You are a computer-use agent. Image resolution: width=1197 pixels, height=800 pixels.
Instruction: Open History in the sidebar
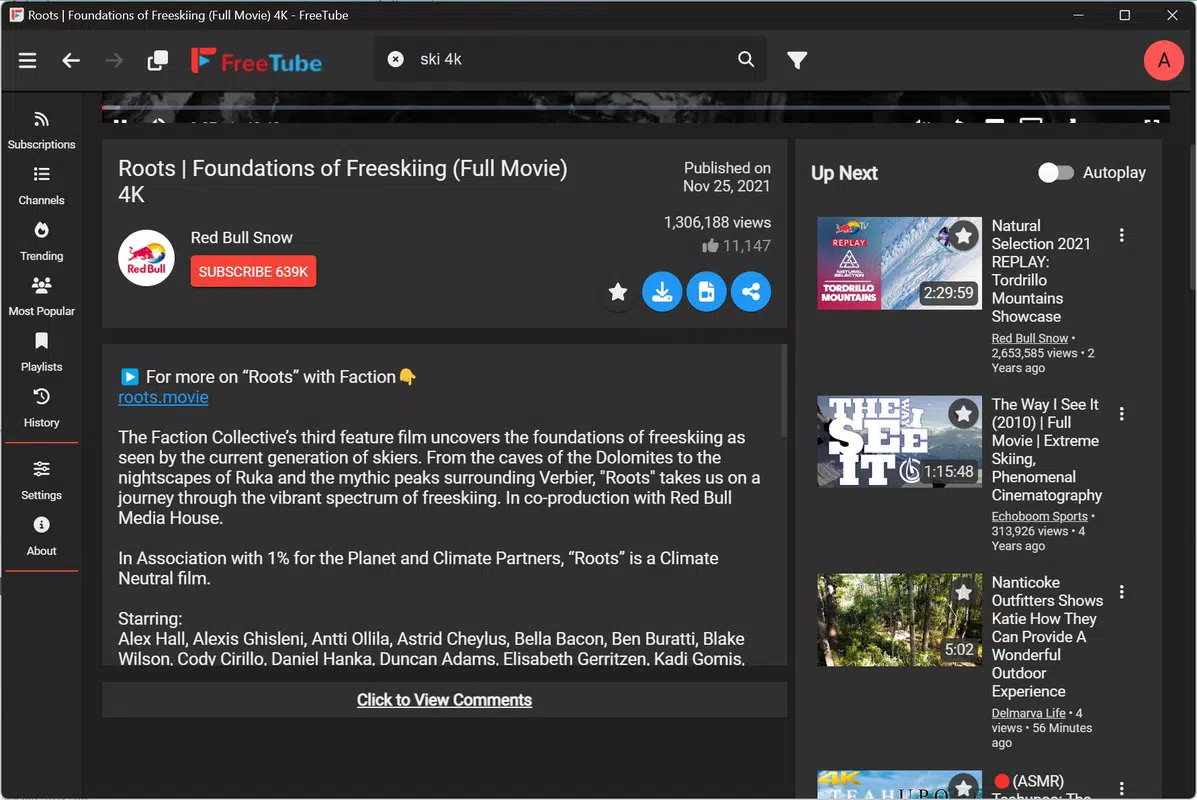(41, 408)
